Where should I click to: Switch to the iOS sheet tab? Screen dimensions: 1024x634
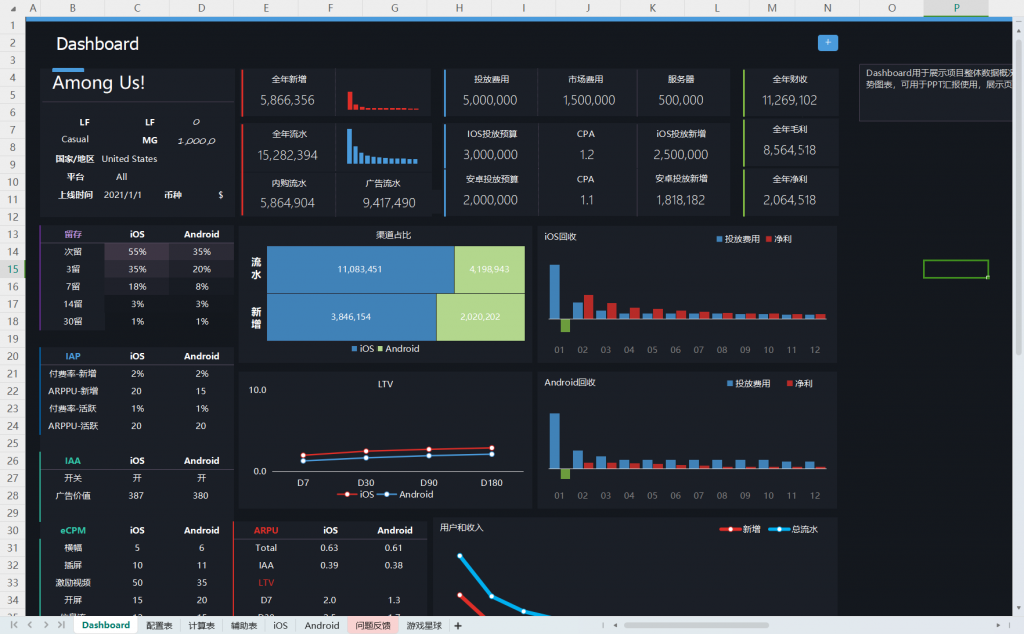pos(280,626)
